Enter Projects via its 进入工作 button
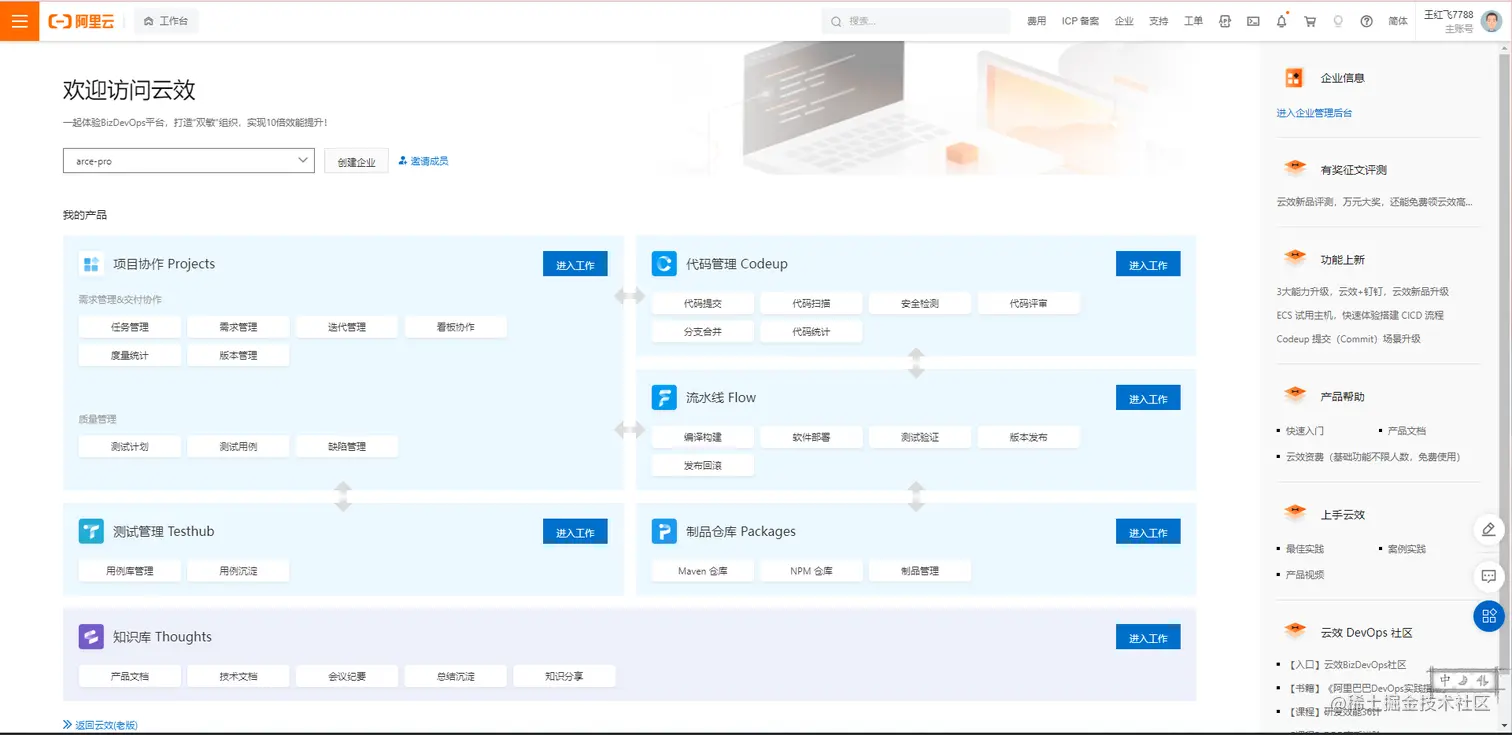1512x735 pixels. point(575,264)
